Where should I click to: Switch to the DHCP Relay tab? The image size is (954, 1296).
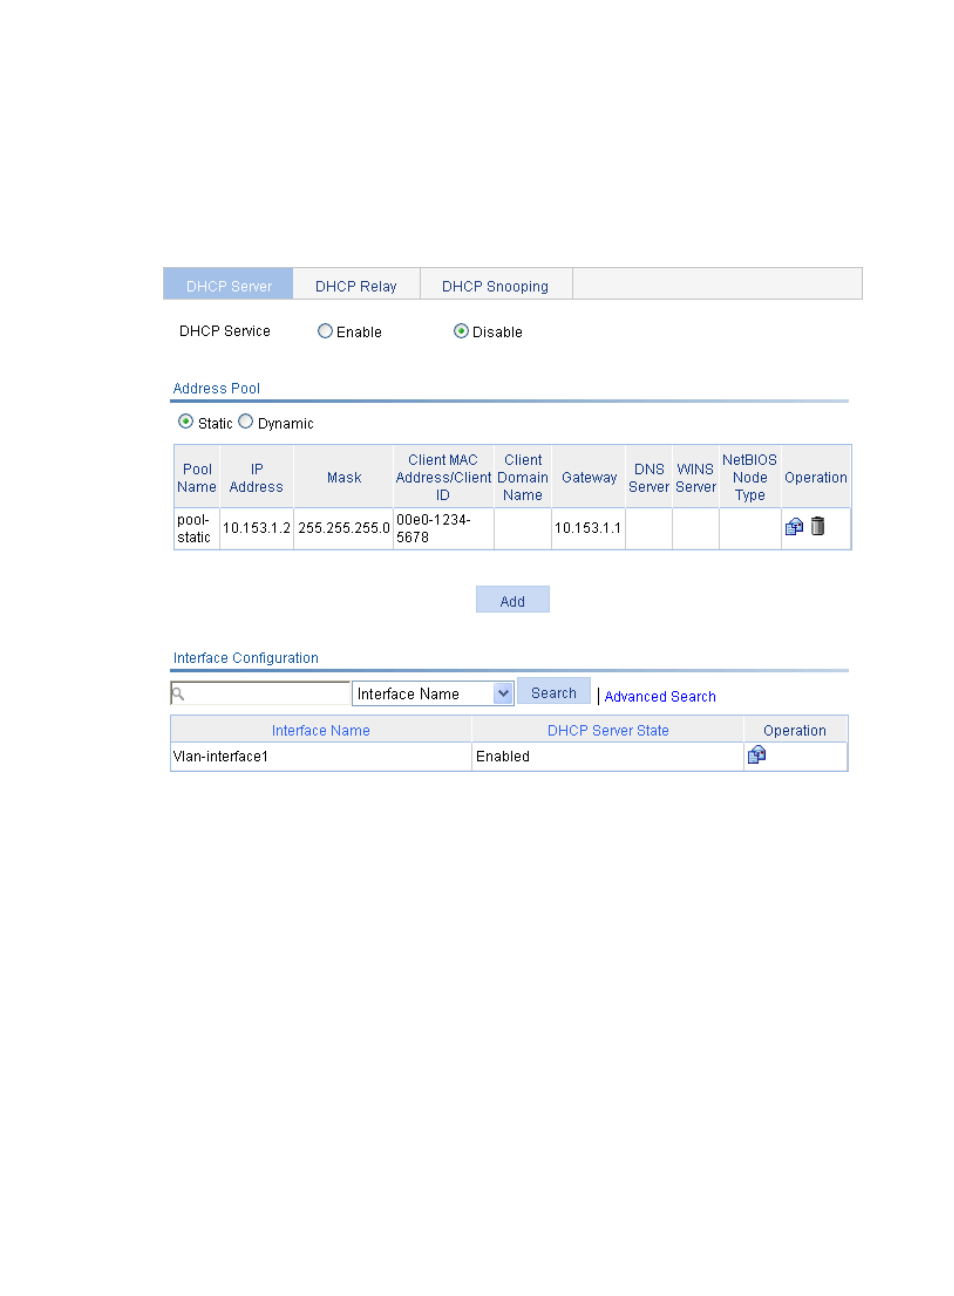click(x=356, y=286)
